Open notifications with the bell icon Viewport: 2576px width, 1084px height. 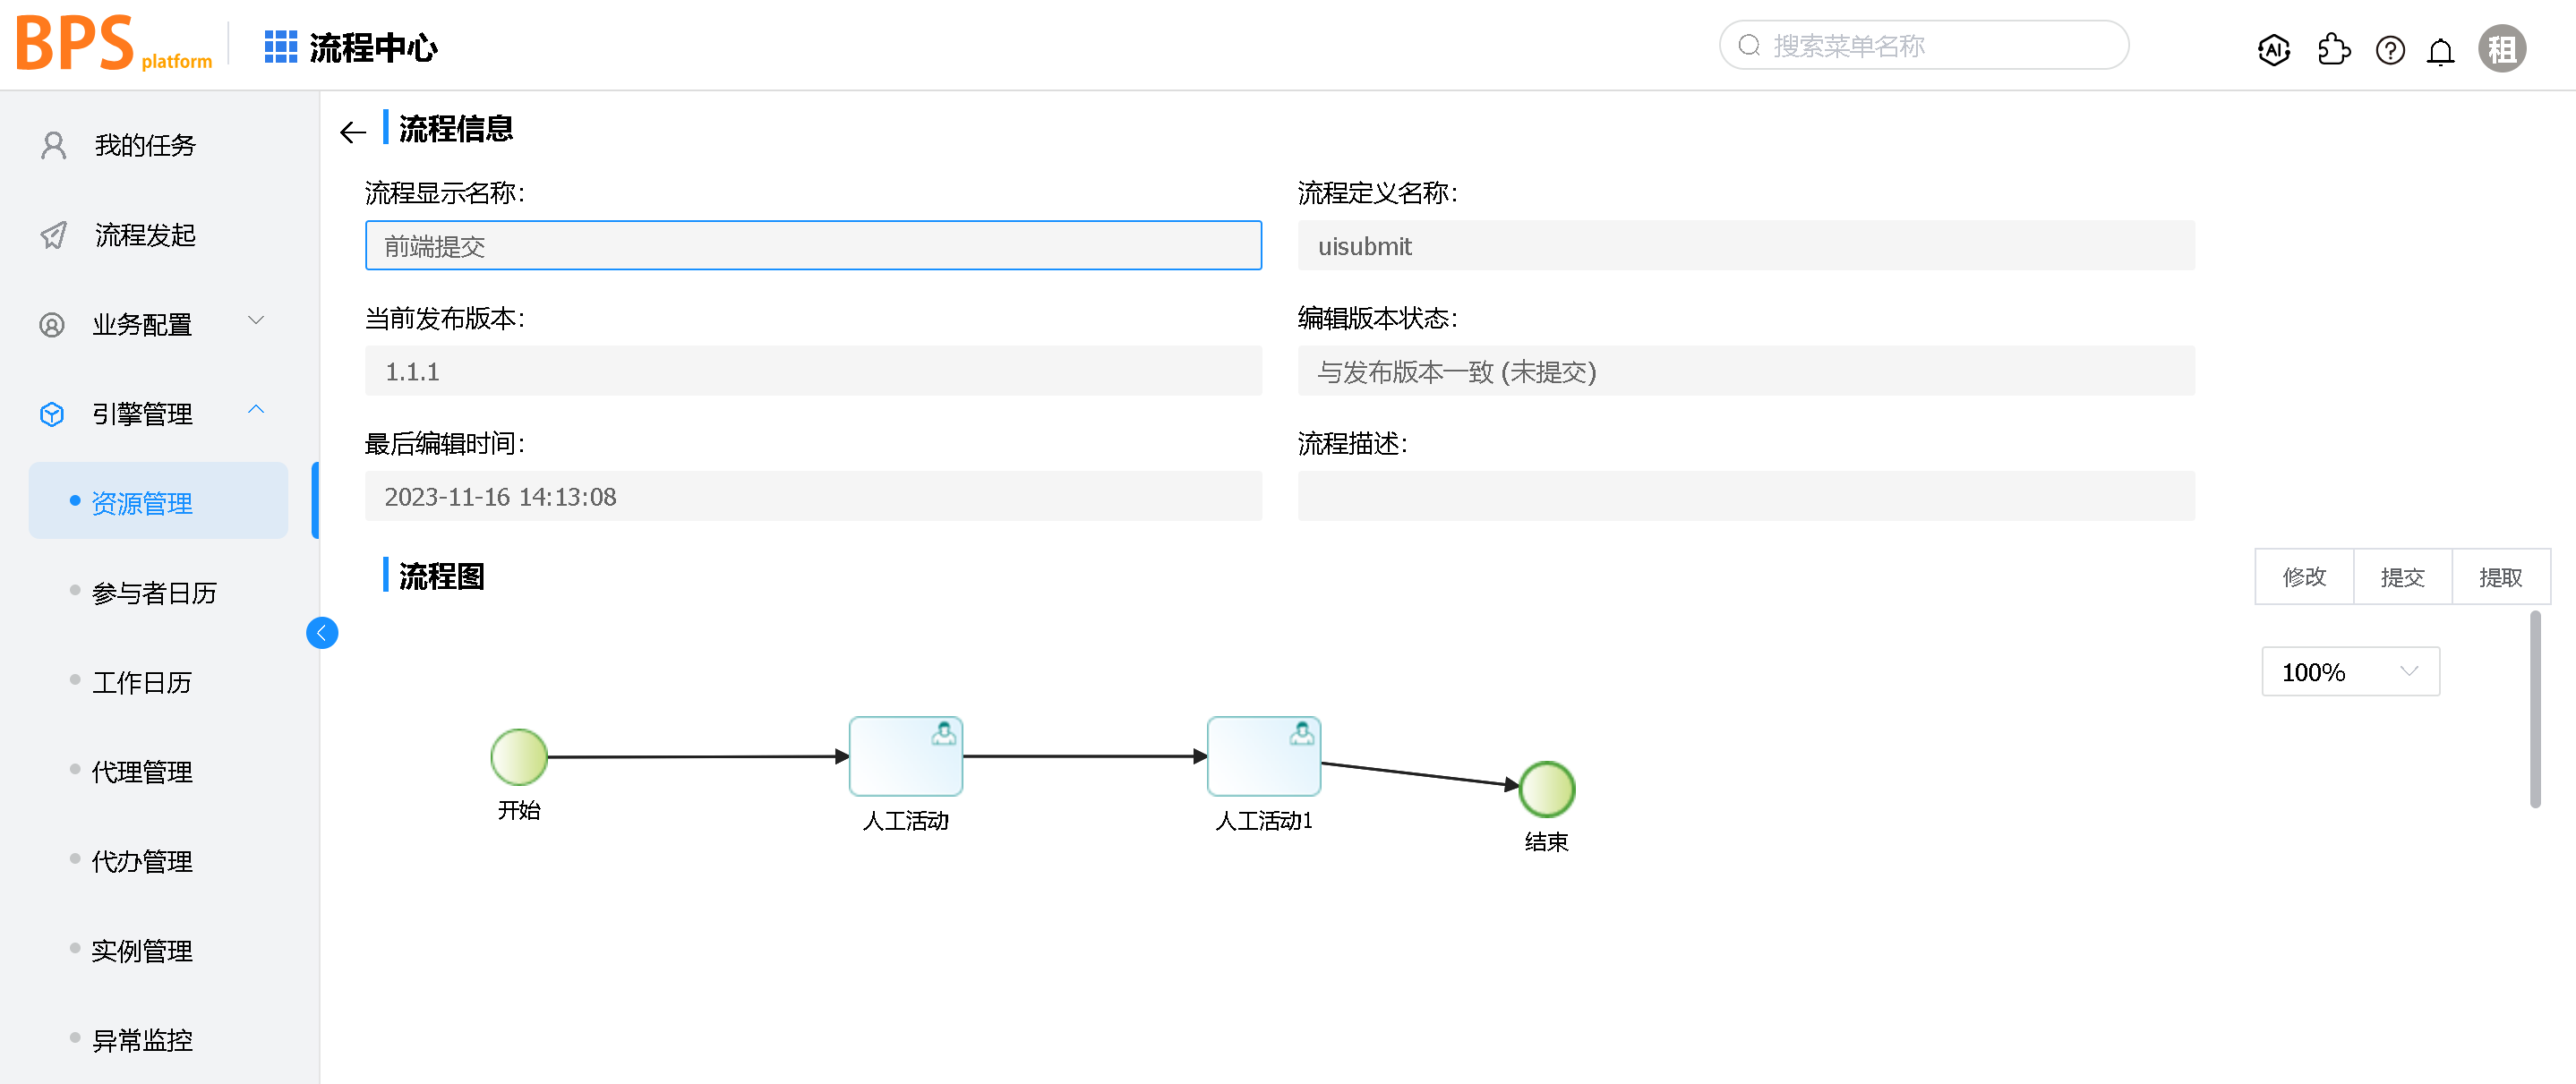tap(2440, 49)
